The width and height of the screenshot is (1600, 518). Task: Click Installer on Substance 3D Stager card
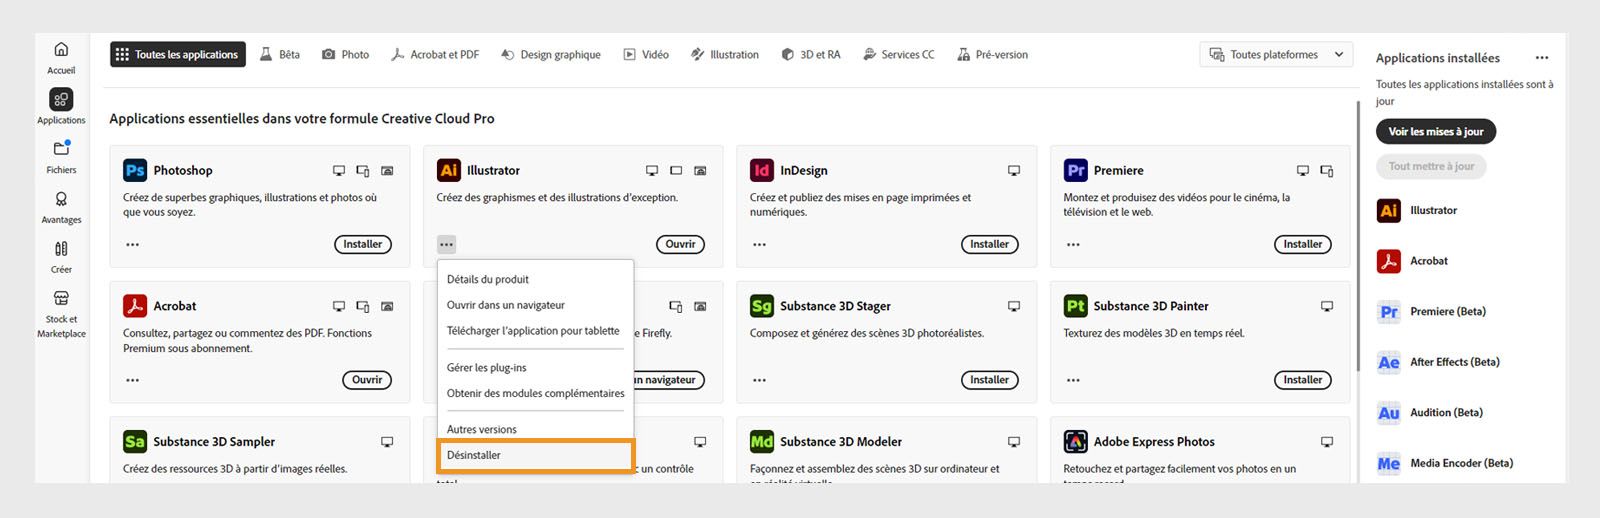tap(990, 380)
